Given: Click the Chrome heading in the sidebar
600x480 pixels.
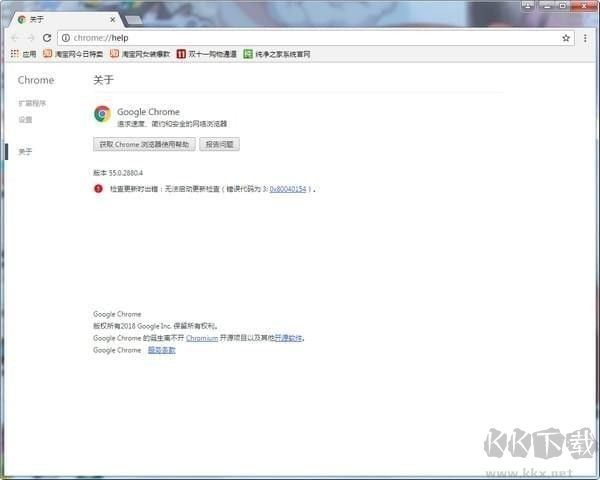Looking at the screenshot, I should [x=36, y=80].
